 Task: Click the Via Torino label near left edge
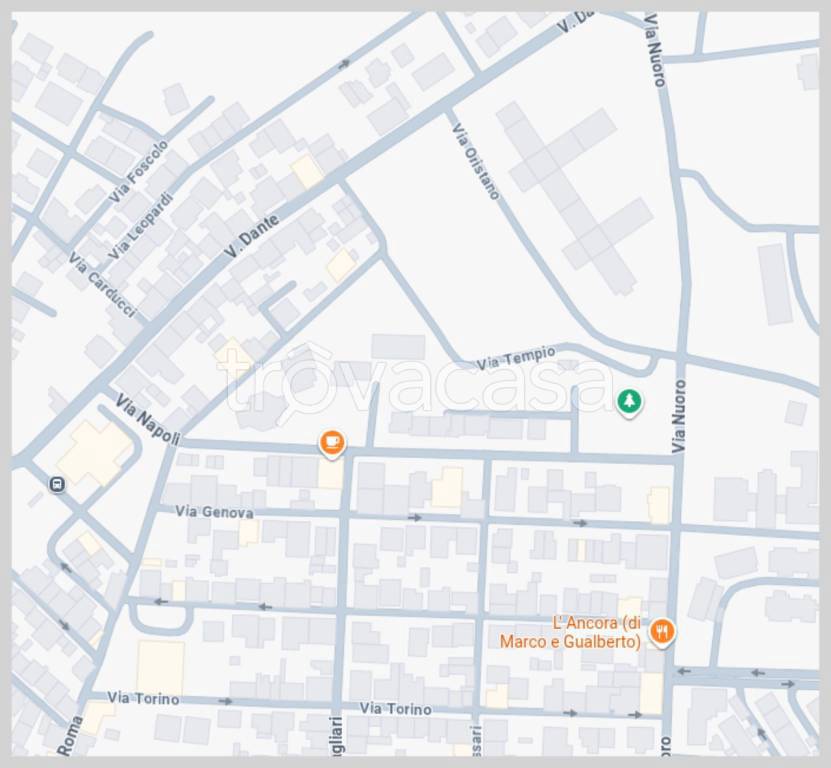coord(143,698)
